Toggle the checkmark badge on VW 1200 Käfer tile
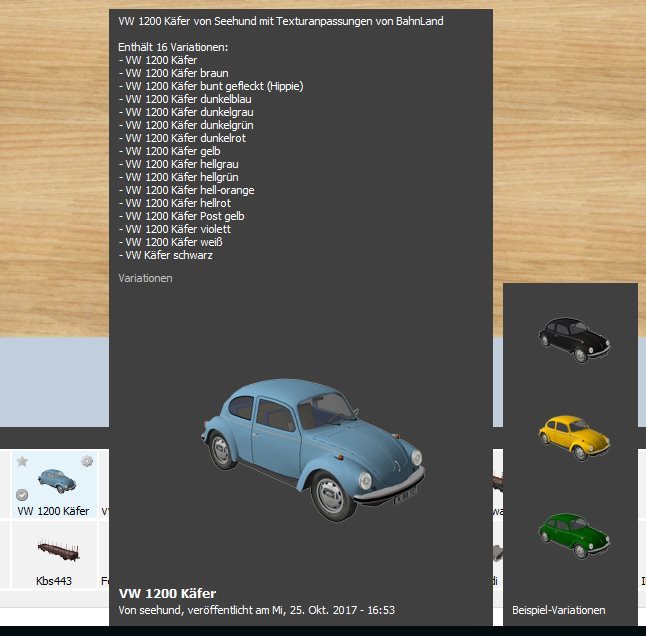Viewport: 646px width, 636px height. click(x=22, y=495)
